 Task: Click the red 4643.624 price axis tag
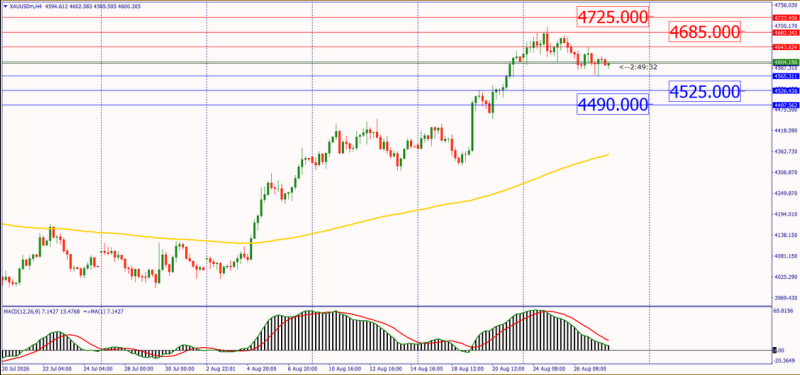(x=785, y=47)
